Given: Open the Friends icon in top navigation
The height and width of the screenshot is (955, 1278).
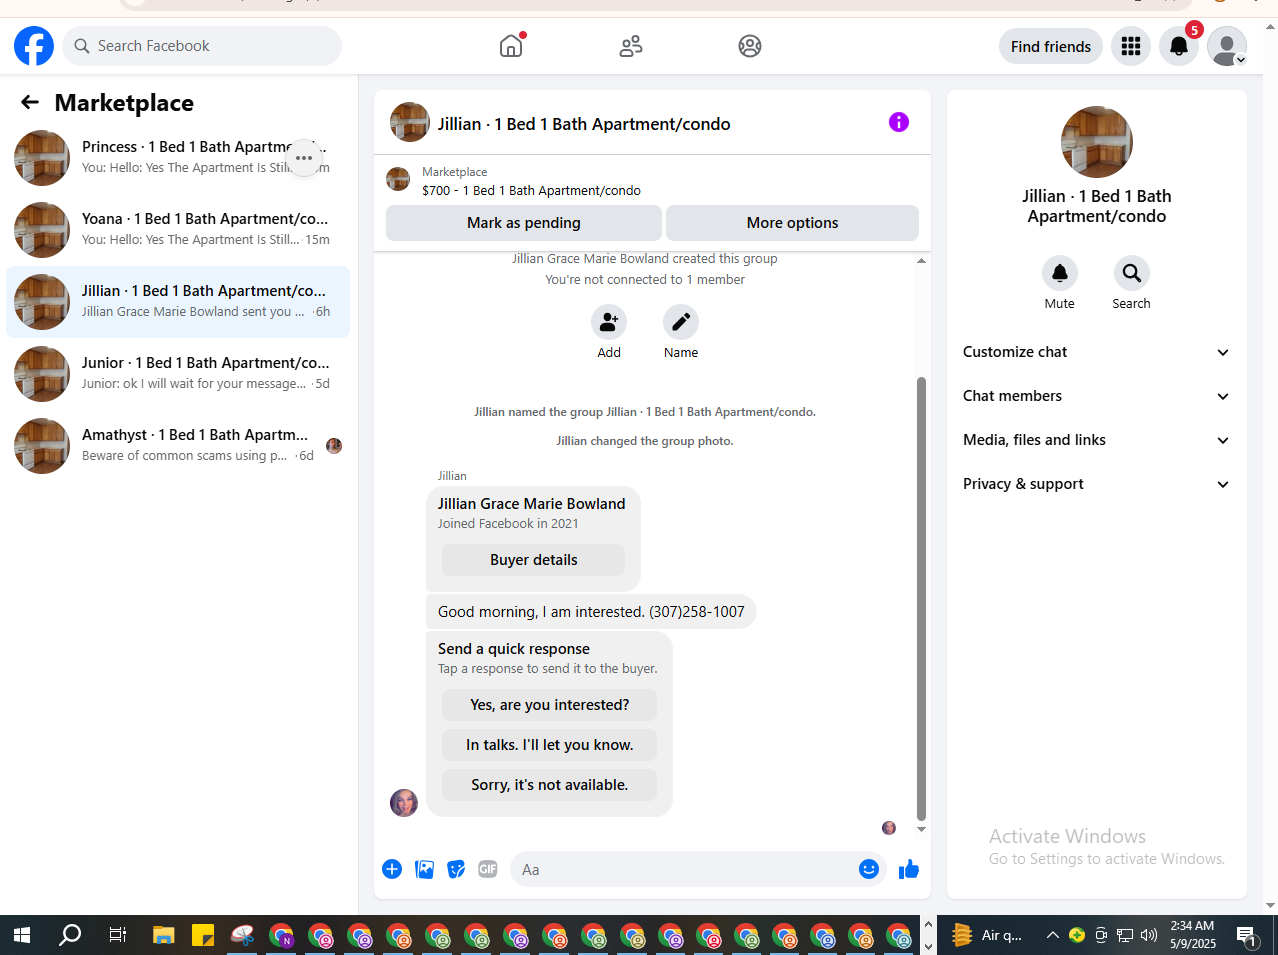Looking at the screenshot, I should pyautogui.click(x=631, y=46).
